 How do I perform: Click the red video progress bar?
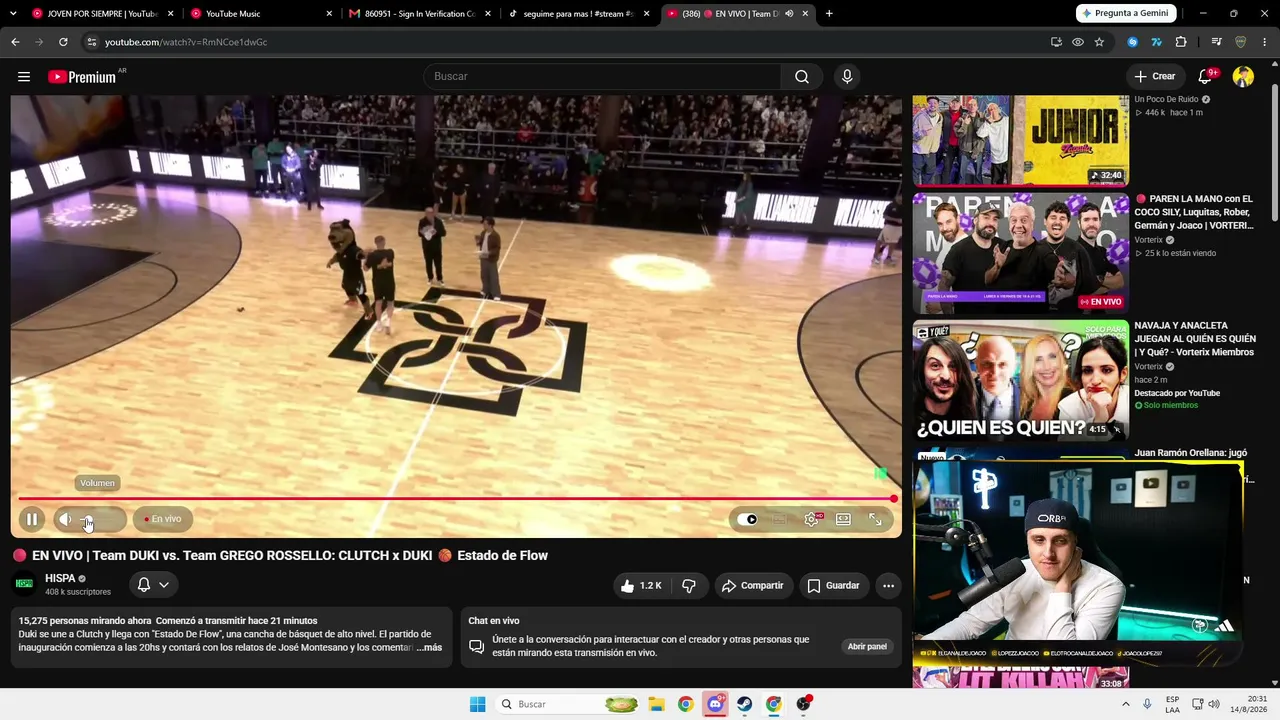[456, 498]
